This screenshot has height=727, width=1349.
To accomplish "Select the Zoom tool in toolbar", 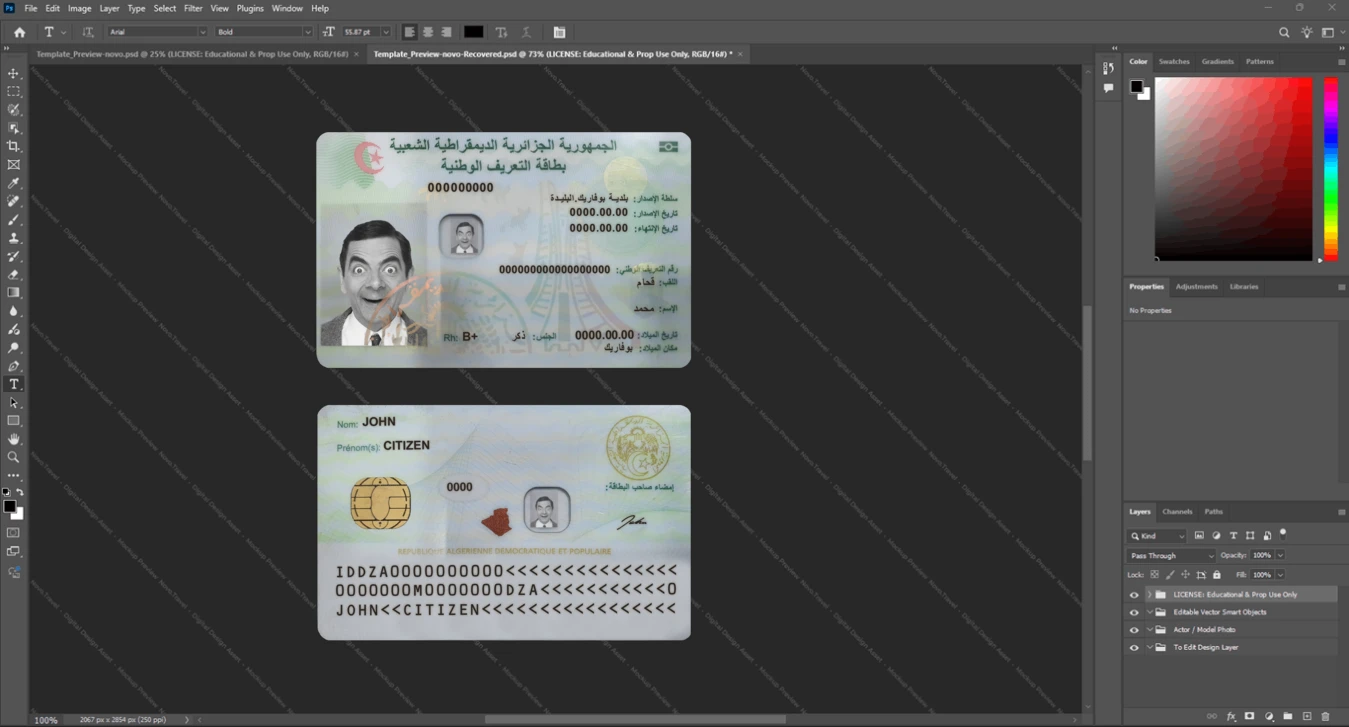I will [x=14, y=457].
